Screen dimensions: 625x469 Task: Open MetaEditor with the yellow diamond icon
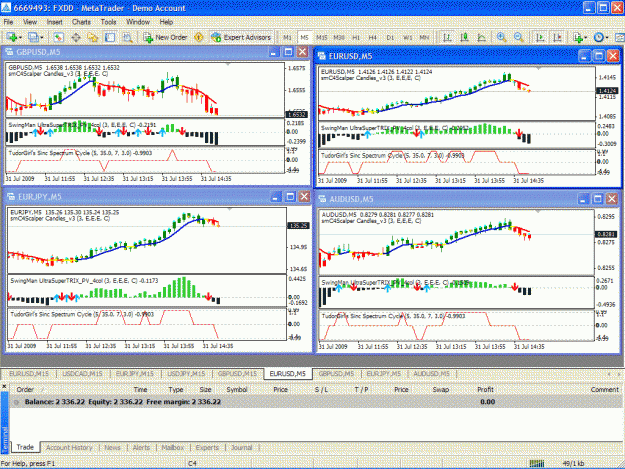pyautogui.click(x=199, y=37)
